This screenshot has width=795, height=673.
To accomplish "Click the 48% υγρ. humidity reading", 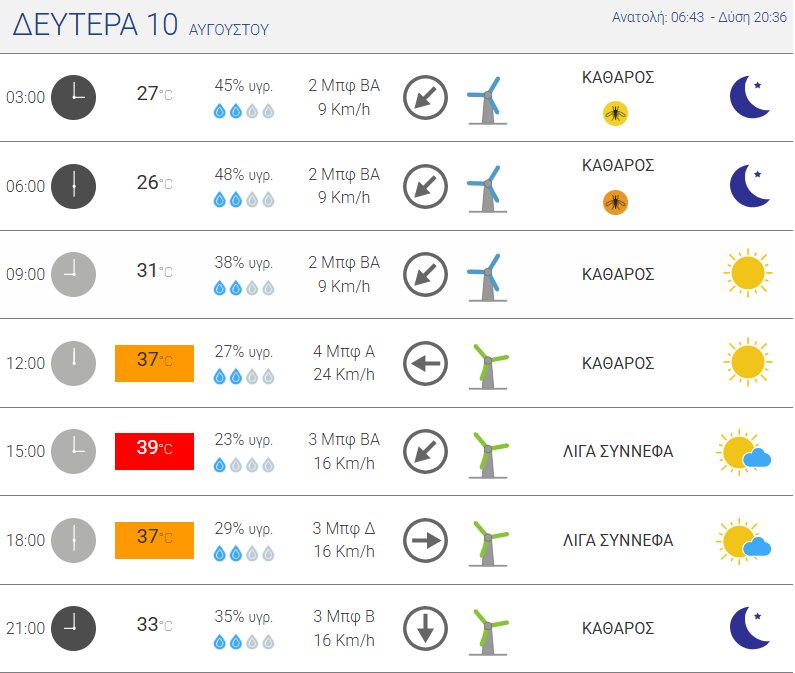I will click(x=244, y=174).
